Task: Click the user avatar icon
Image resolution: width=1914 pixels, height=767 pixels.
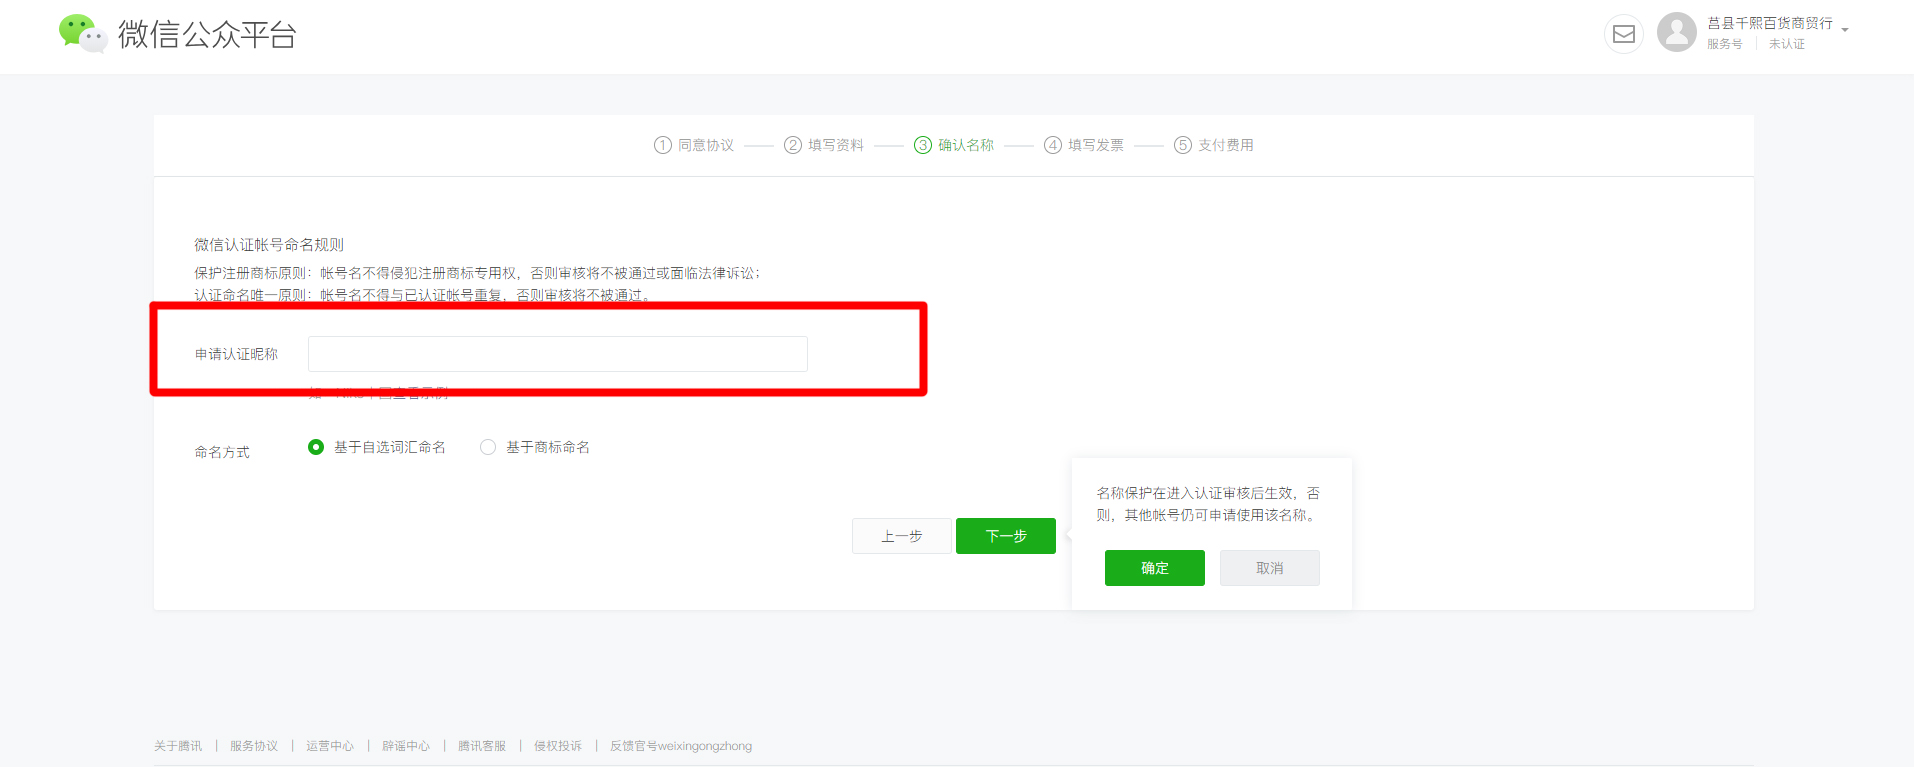Action: (x=1677, y=32)
